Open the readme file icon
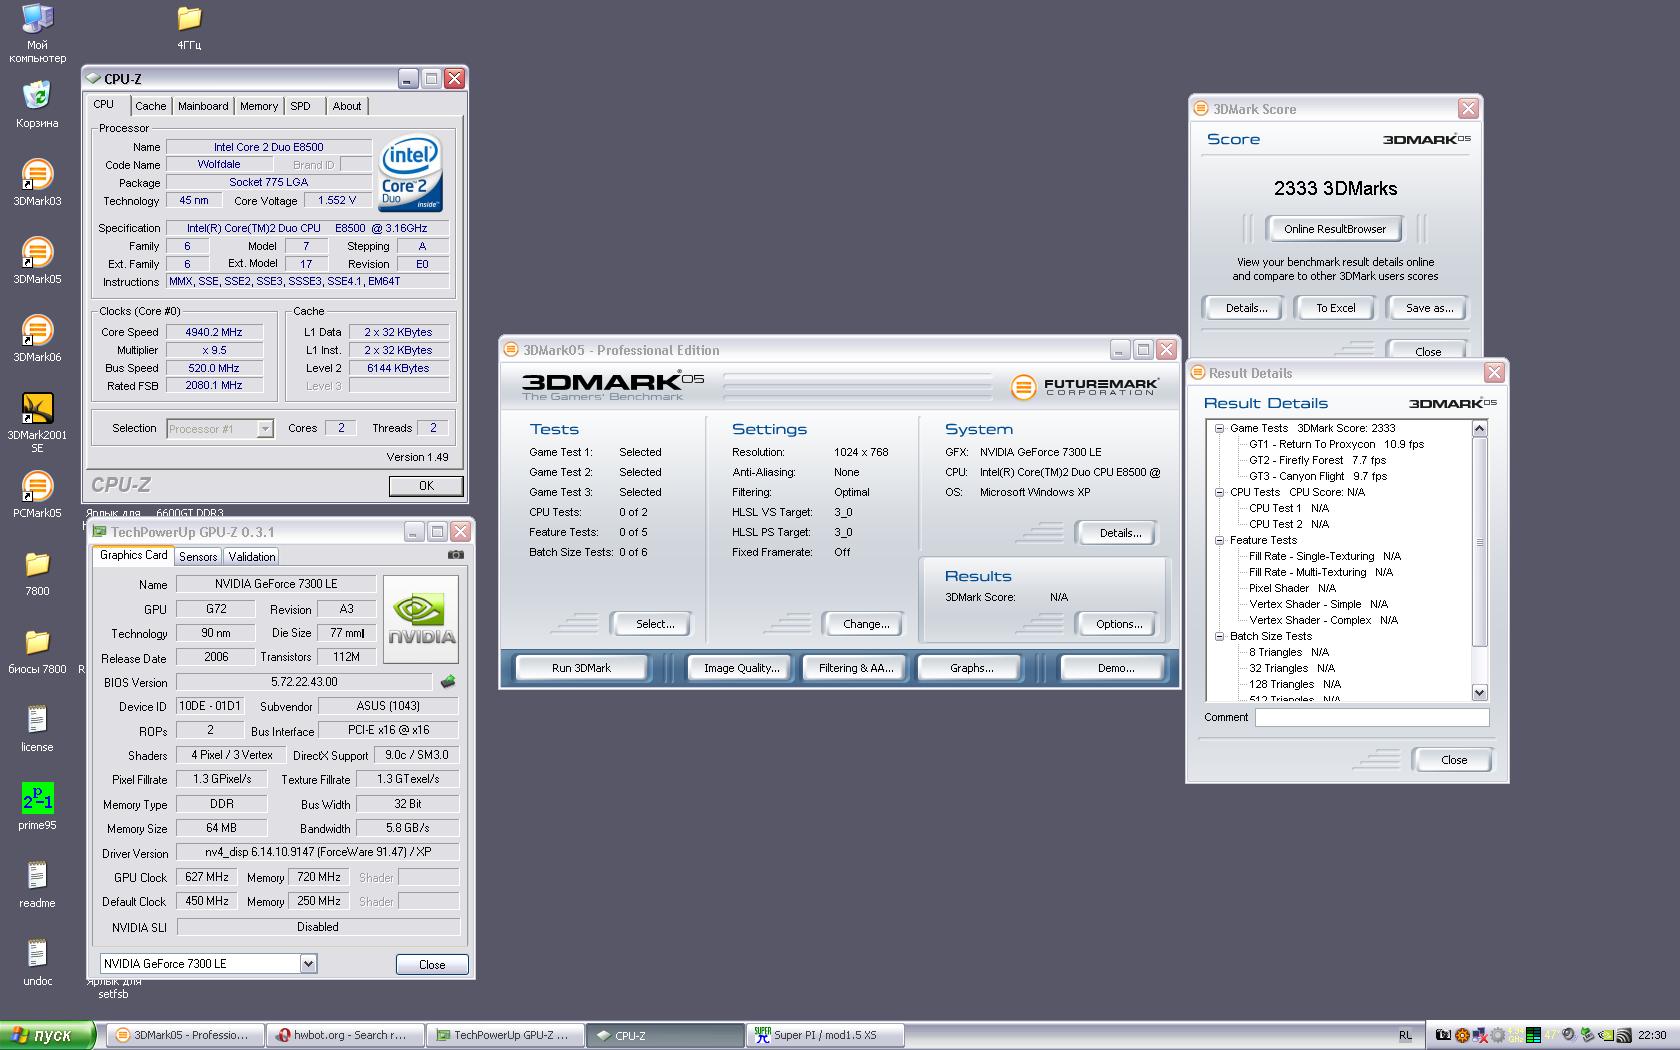This screenshot has width=1680, height=1050. (x=37, y=884)
